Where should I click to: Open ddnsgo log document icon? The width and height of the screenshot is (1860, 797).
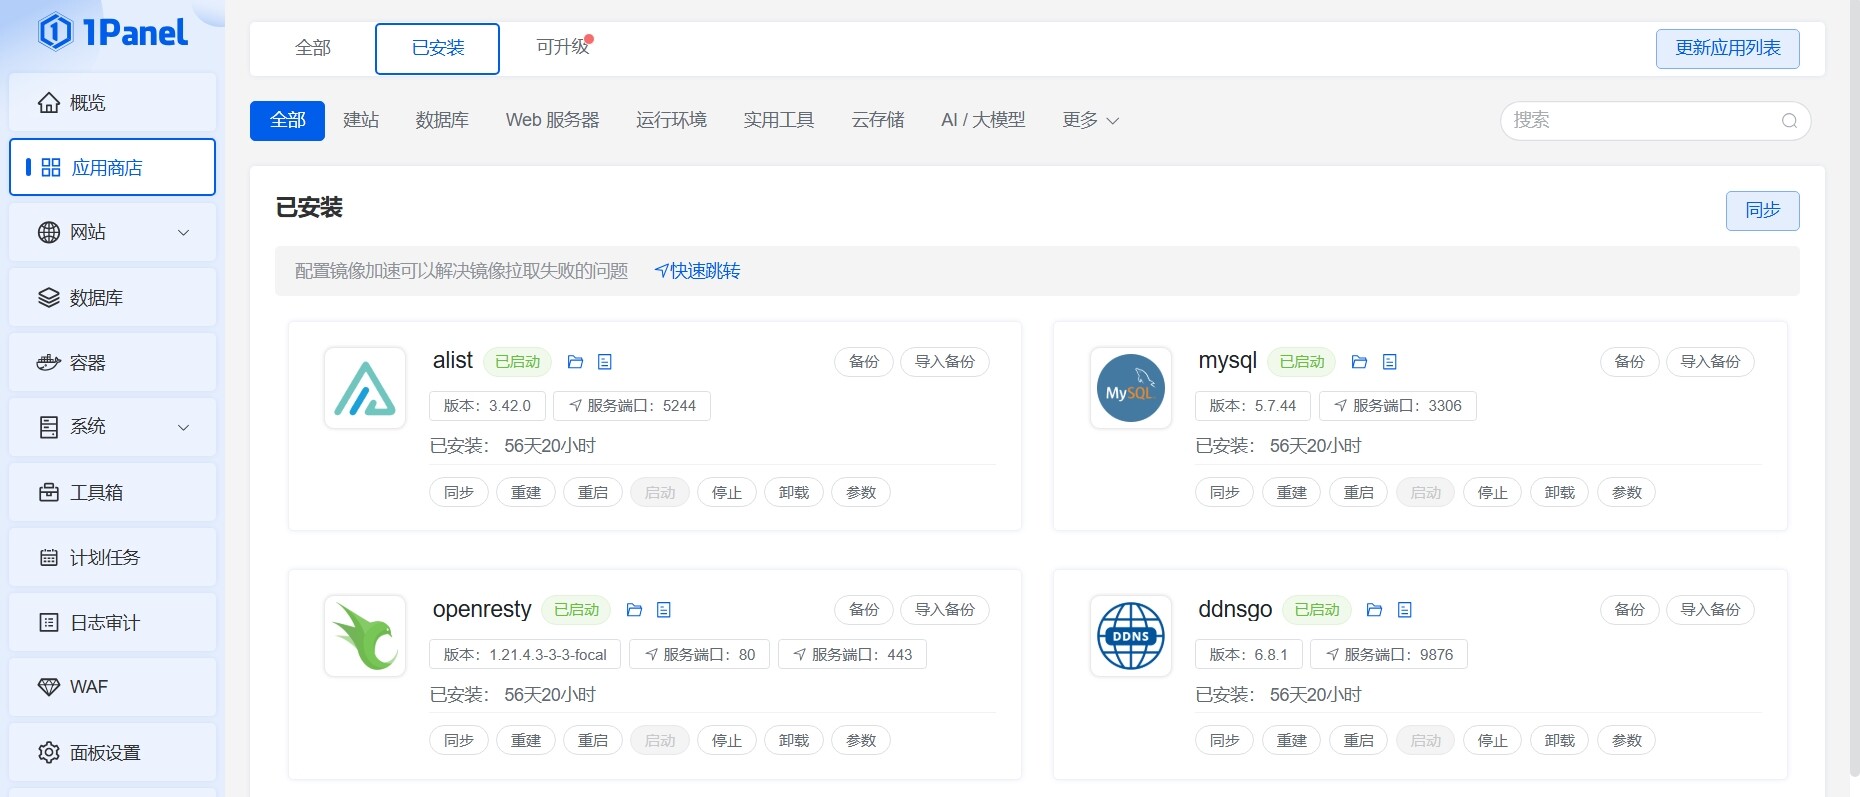point(1404,610)
